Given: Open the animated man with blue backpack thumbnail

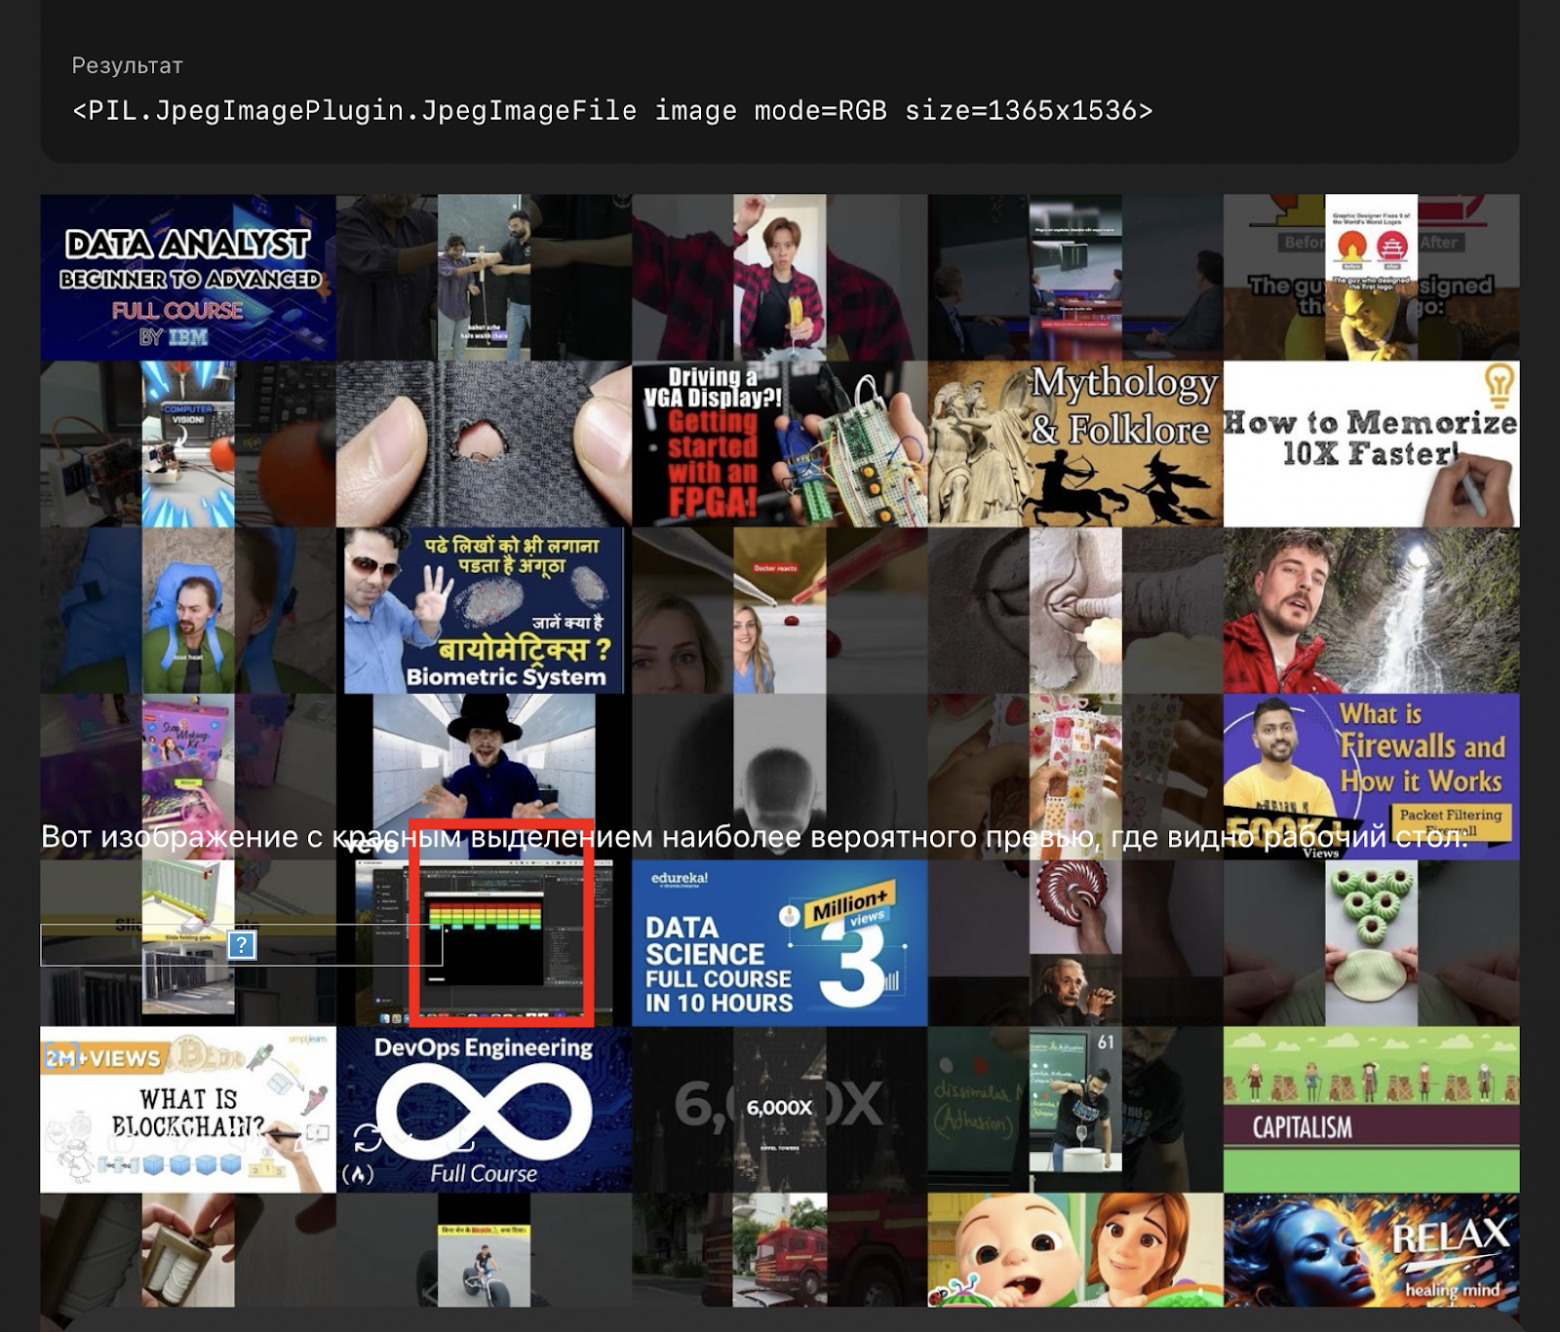Looking at the screenshot, I should 188,611.
